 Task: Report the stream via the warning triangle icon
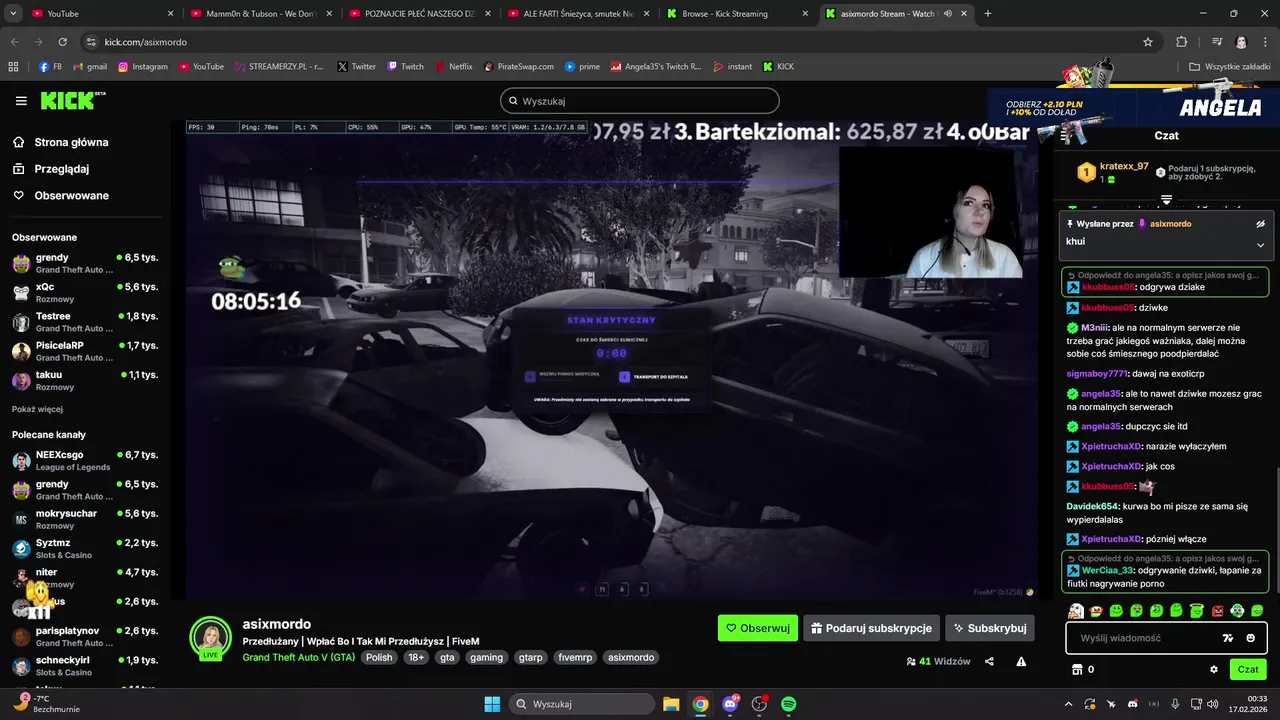click(1021, 661)
